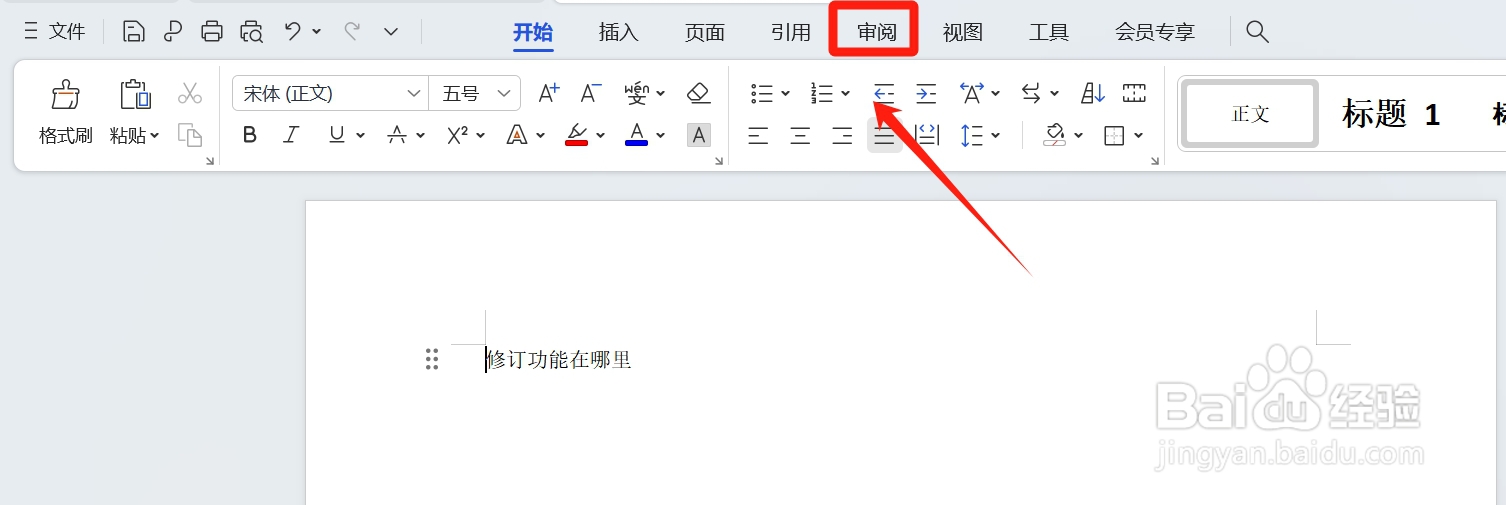The height and width of the screenshot is (505, 1506).
Task: Switch to the 插入 tab
Action: tap(618, 32)
